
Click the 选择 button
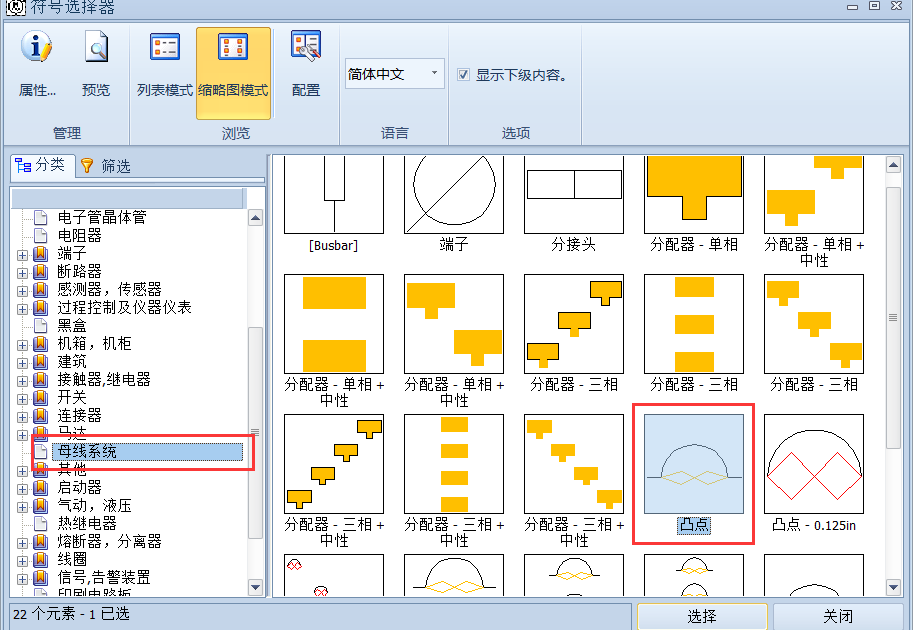tap(702, 616)
